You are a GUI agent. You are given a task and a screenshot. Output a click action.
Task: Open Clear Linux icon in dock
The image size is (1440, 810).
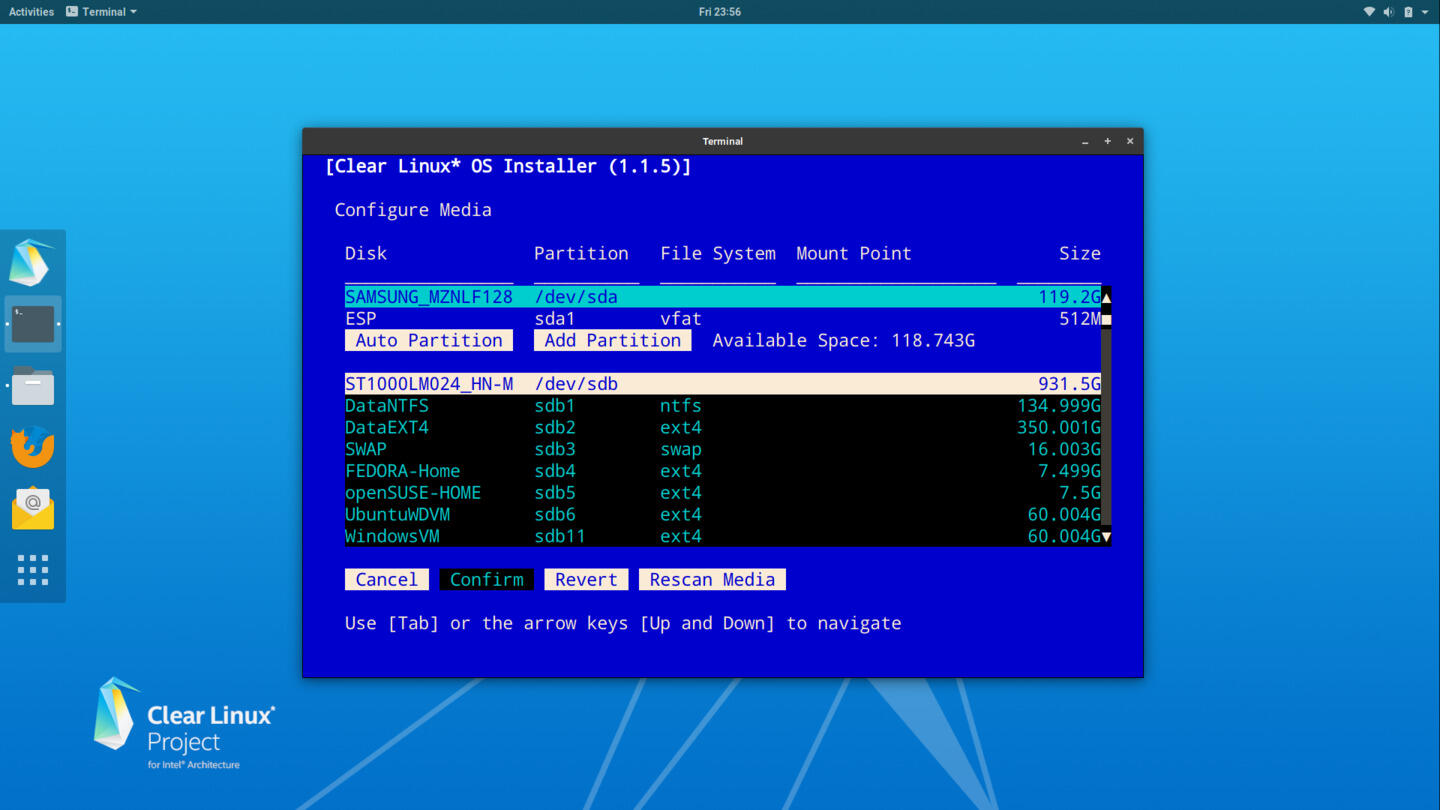[x=32, y=263]
